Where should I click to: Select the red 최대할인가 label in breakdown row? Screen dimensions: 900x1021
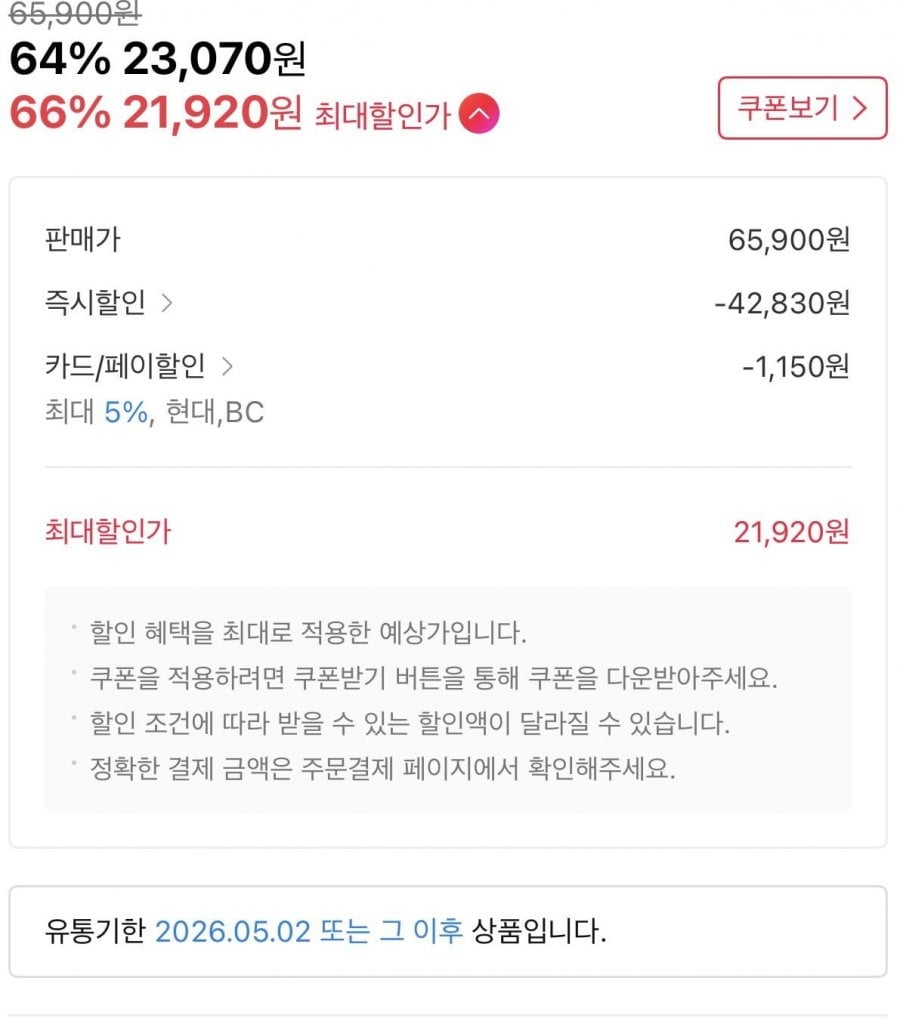(108, 532)
